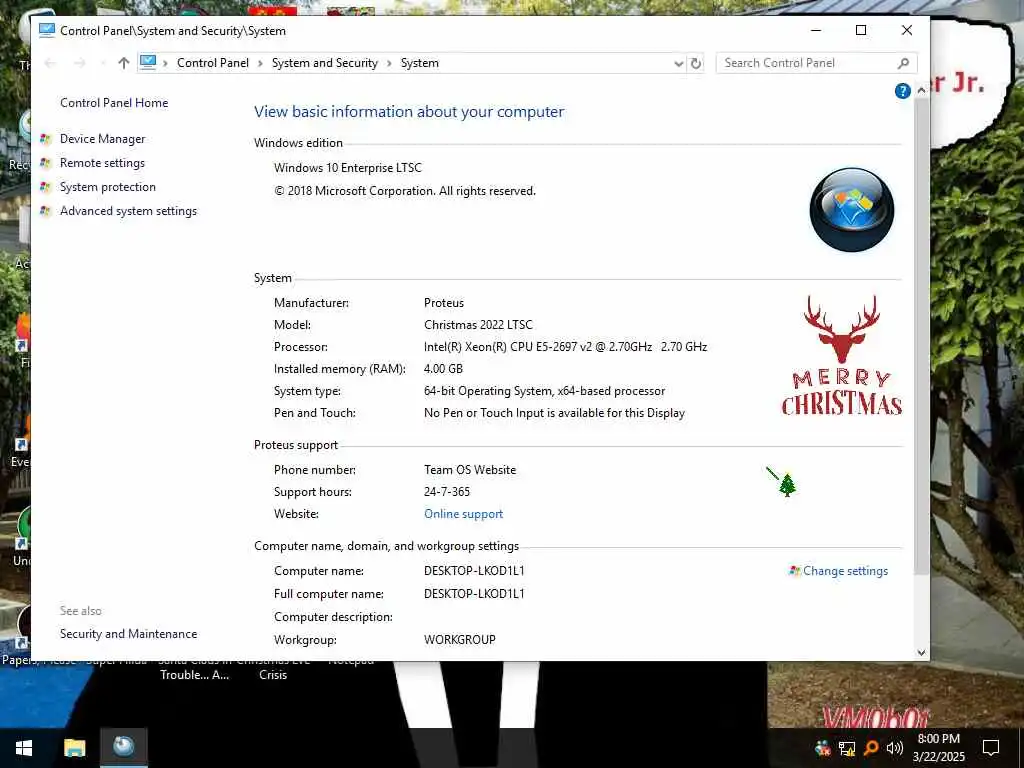
Task: Refresh the System page
Action: [696, 63]
